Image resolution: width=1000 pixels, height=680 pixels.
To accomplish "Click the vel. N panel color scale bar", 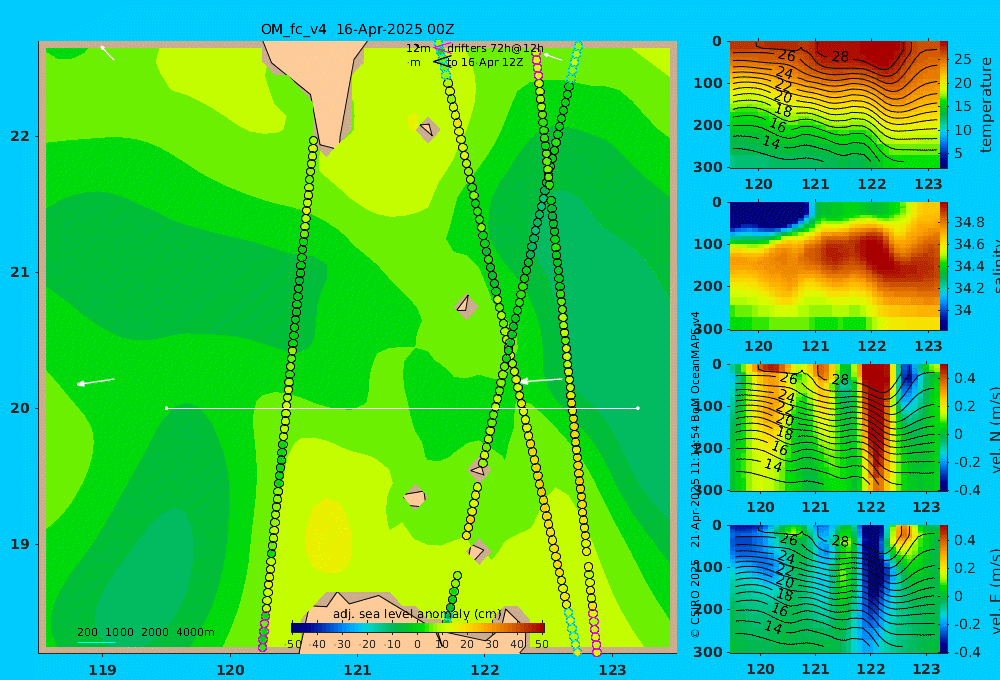I will 943,427.
